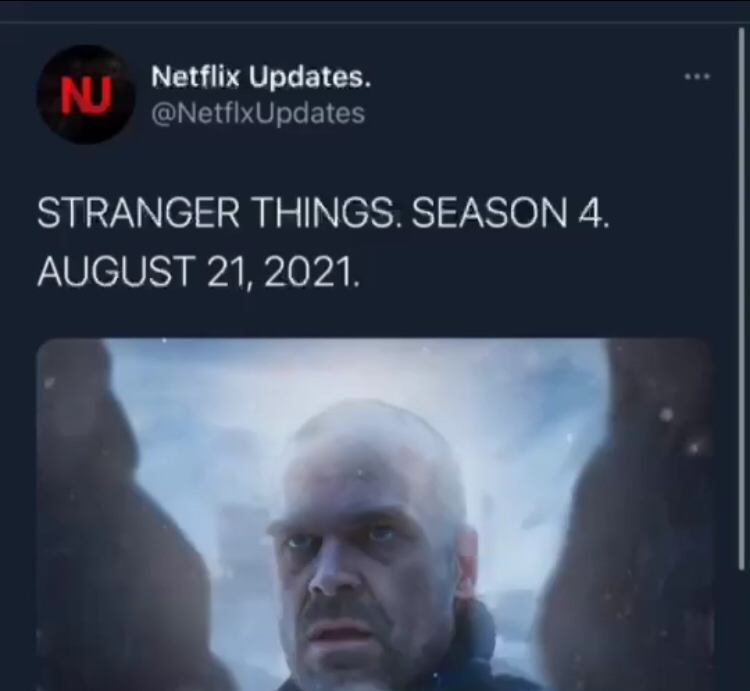Open the NU profile avatar

pyautogui.click(x=86, y=95)
